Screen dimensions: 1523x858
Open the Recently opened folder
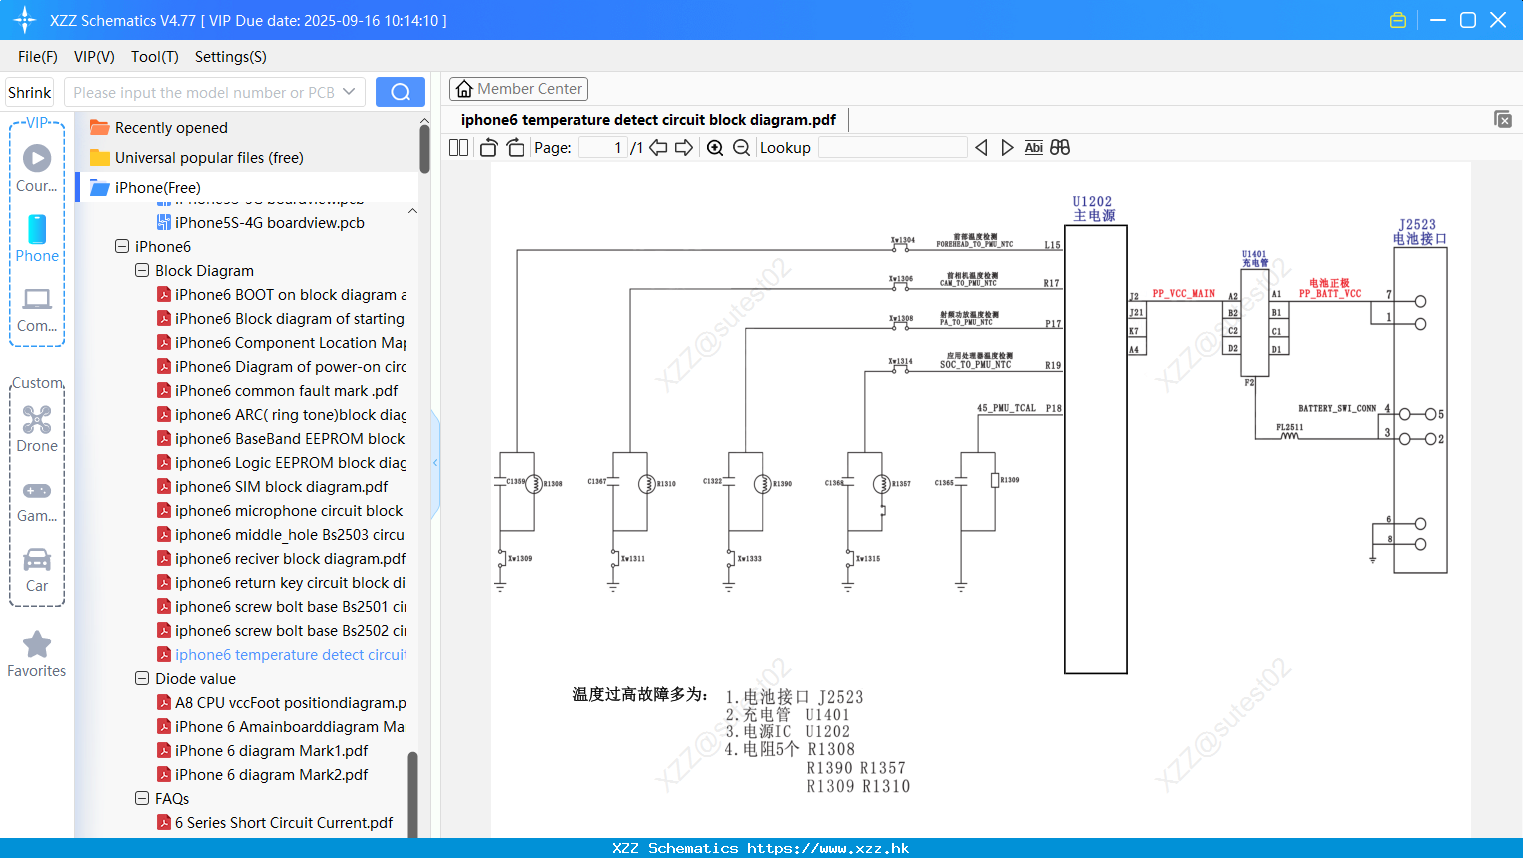(171, 128)
